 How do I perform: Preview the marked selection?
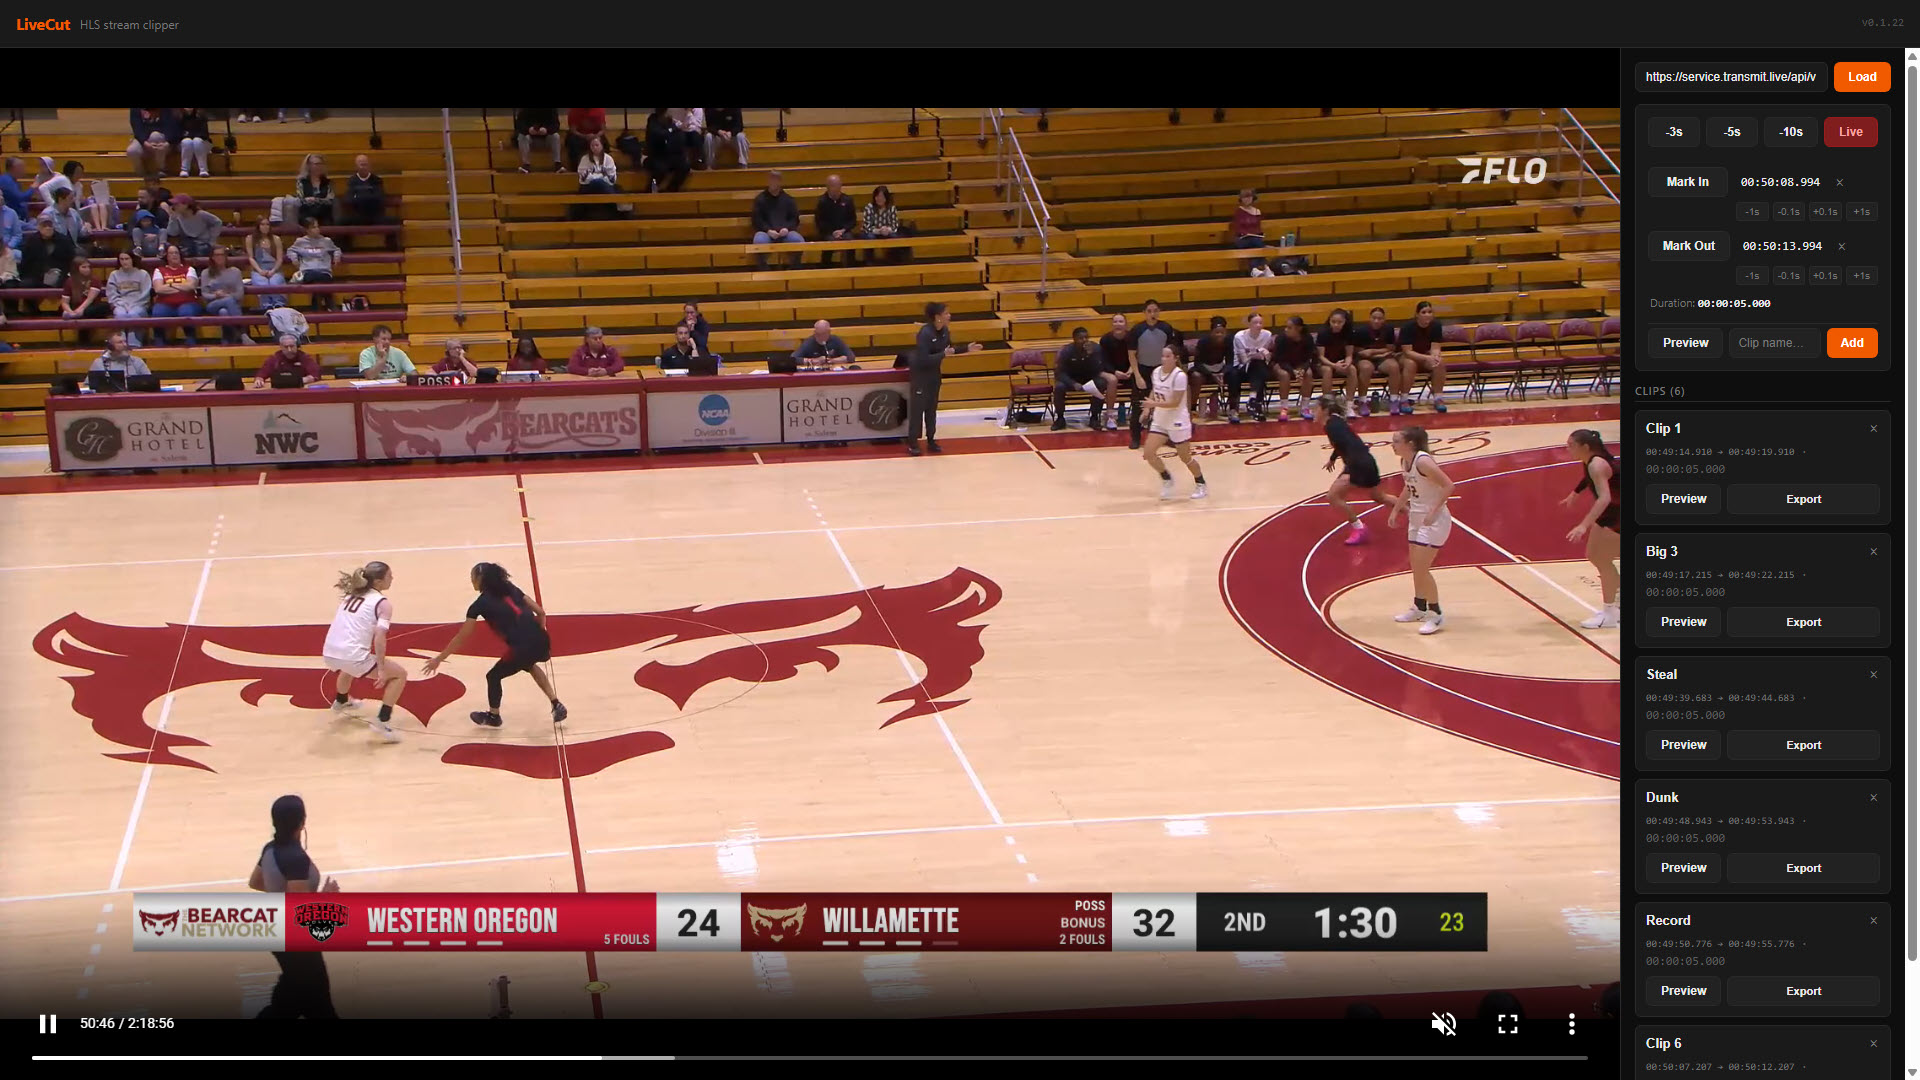tap(1685, 343)
